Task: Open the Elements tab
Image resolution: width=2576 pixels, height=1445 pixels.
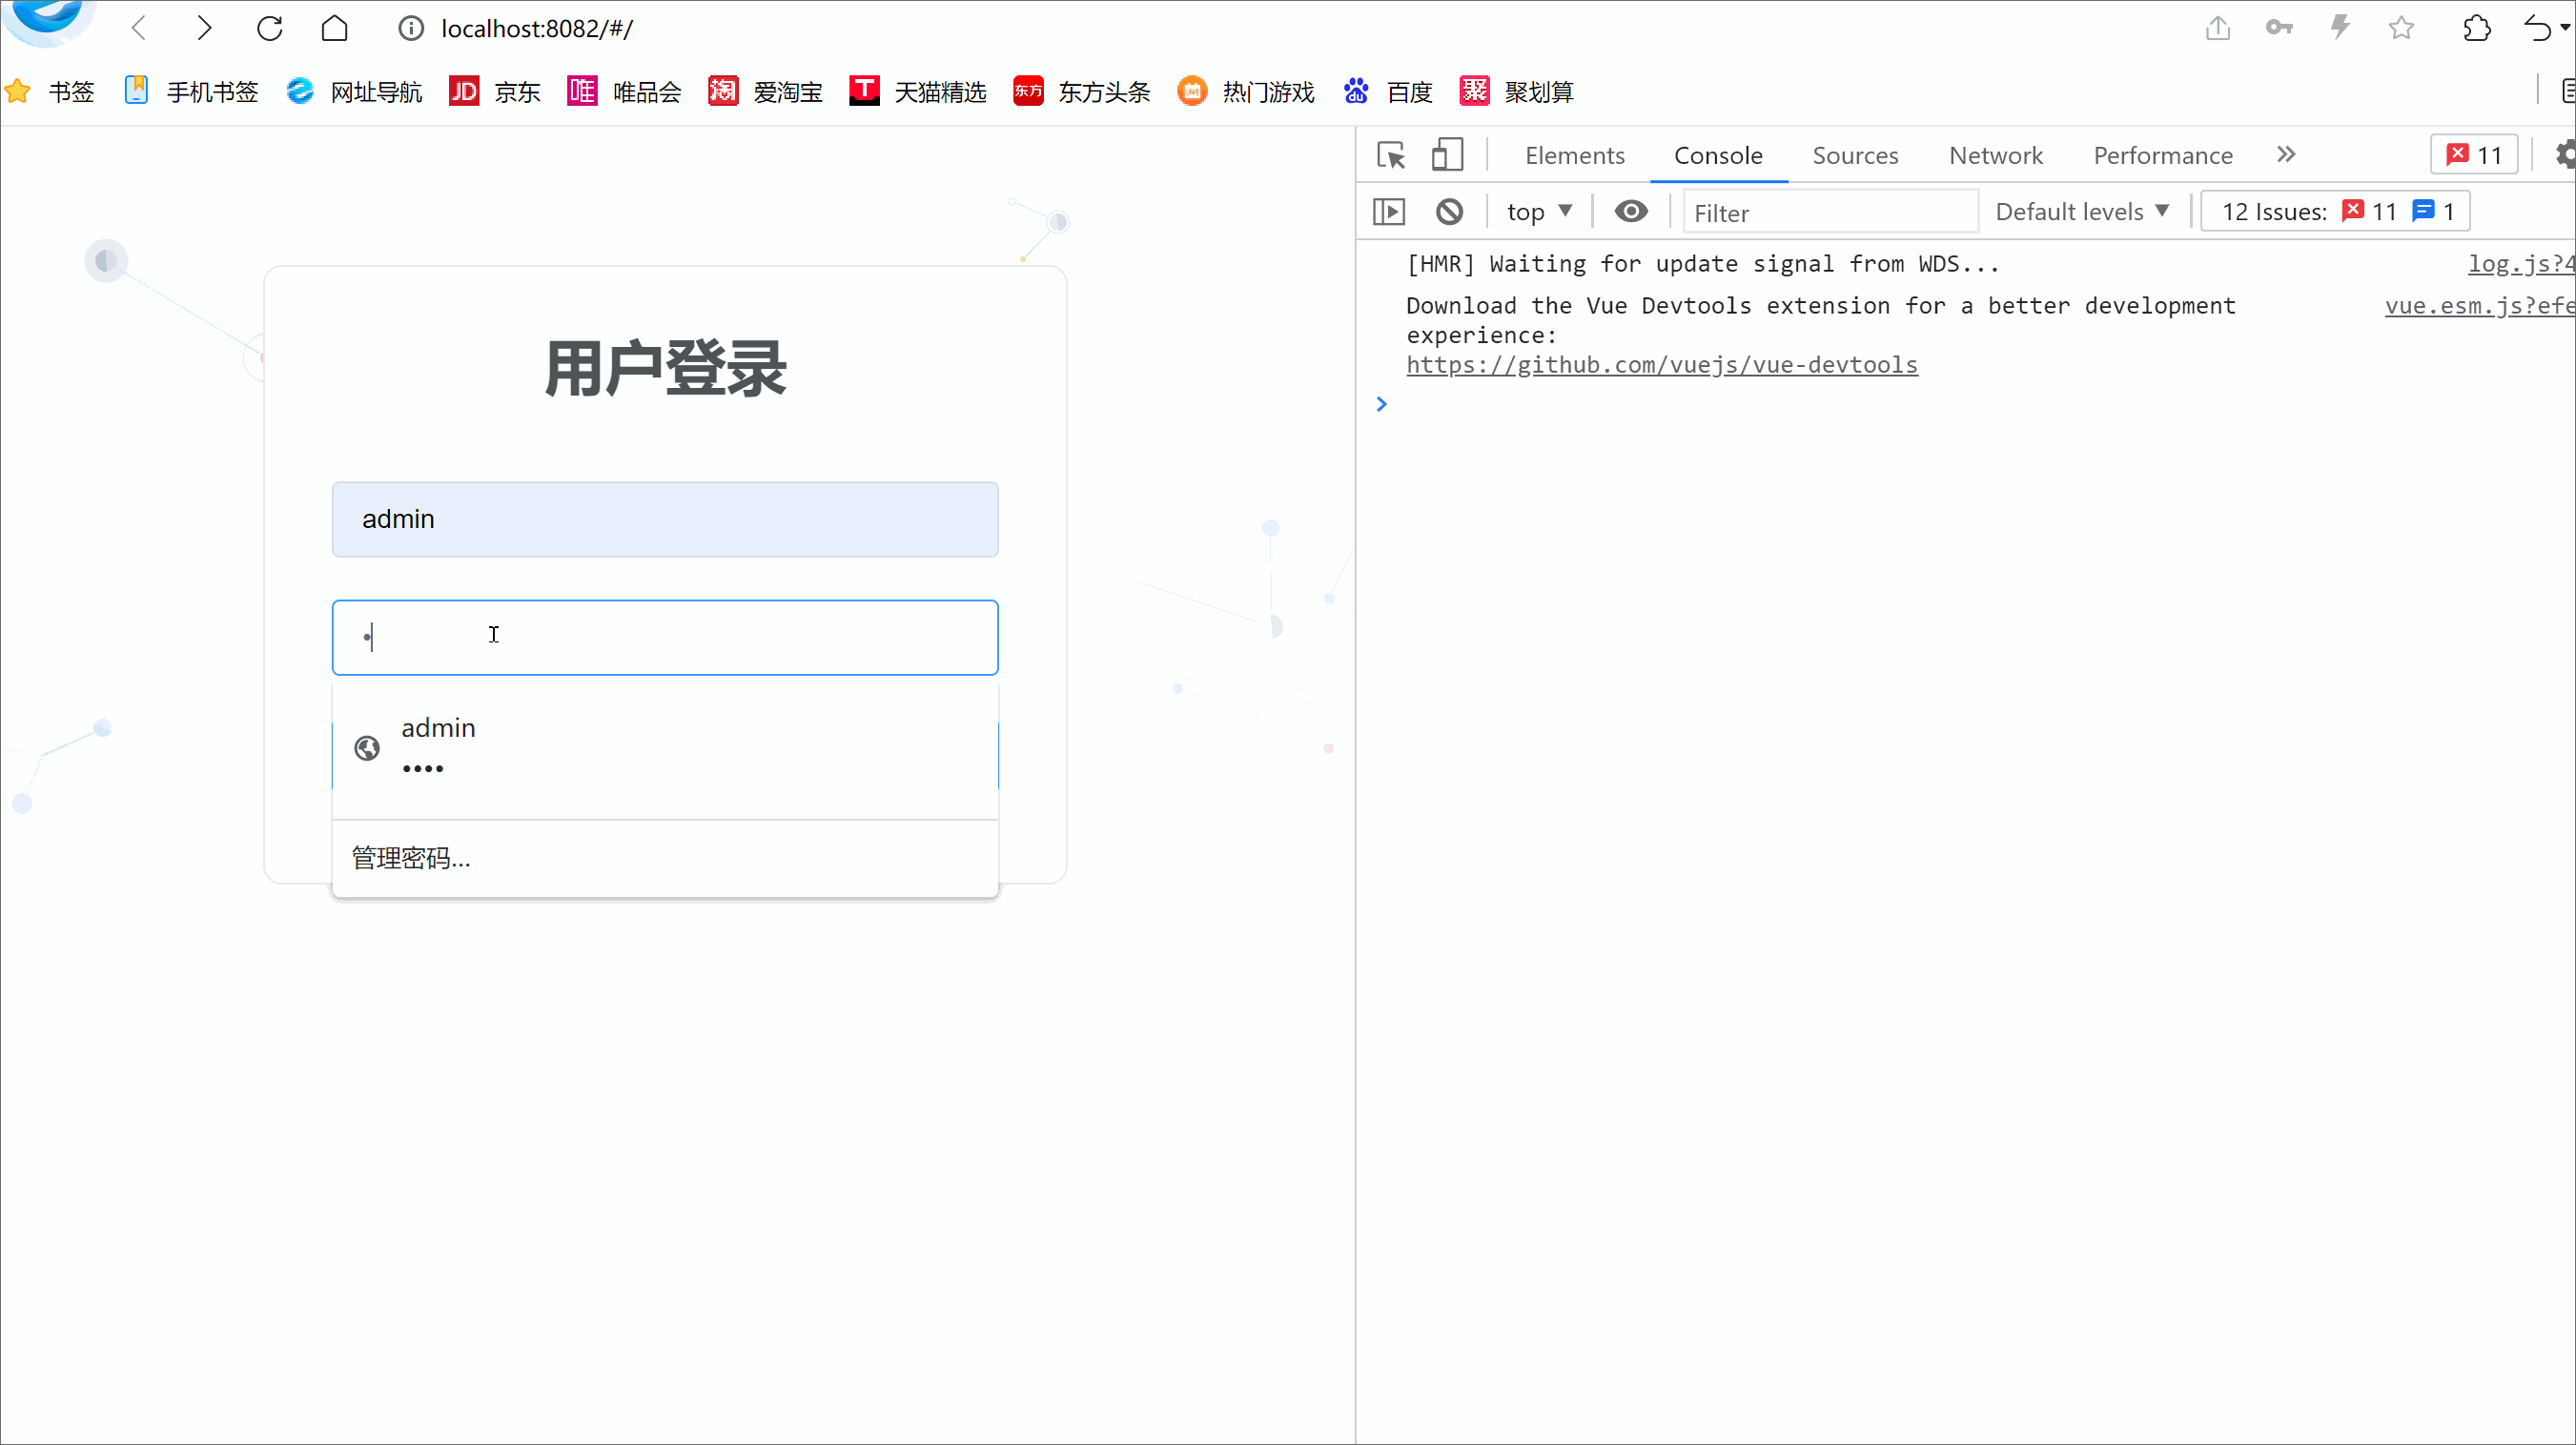Action: click(1574, 156)
